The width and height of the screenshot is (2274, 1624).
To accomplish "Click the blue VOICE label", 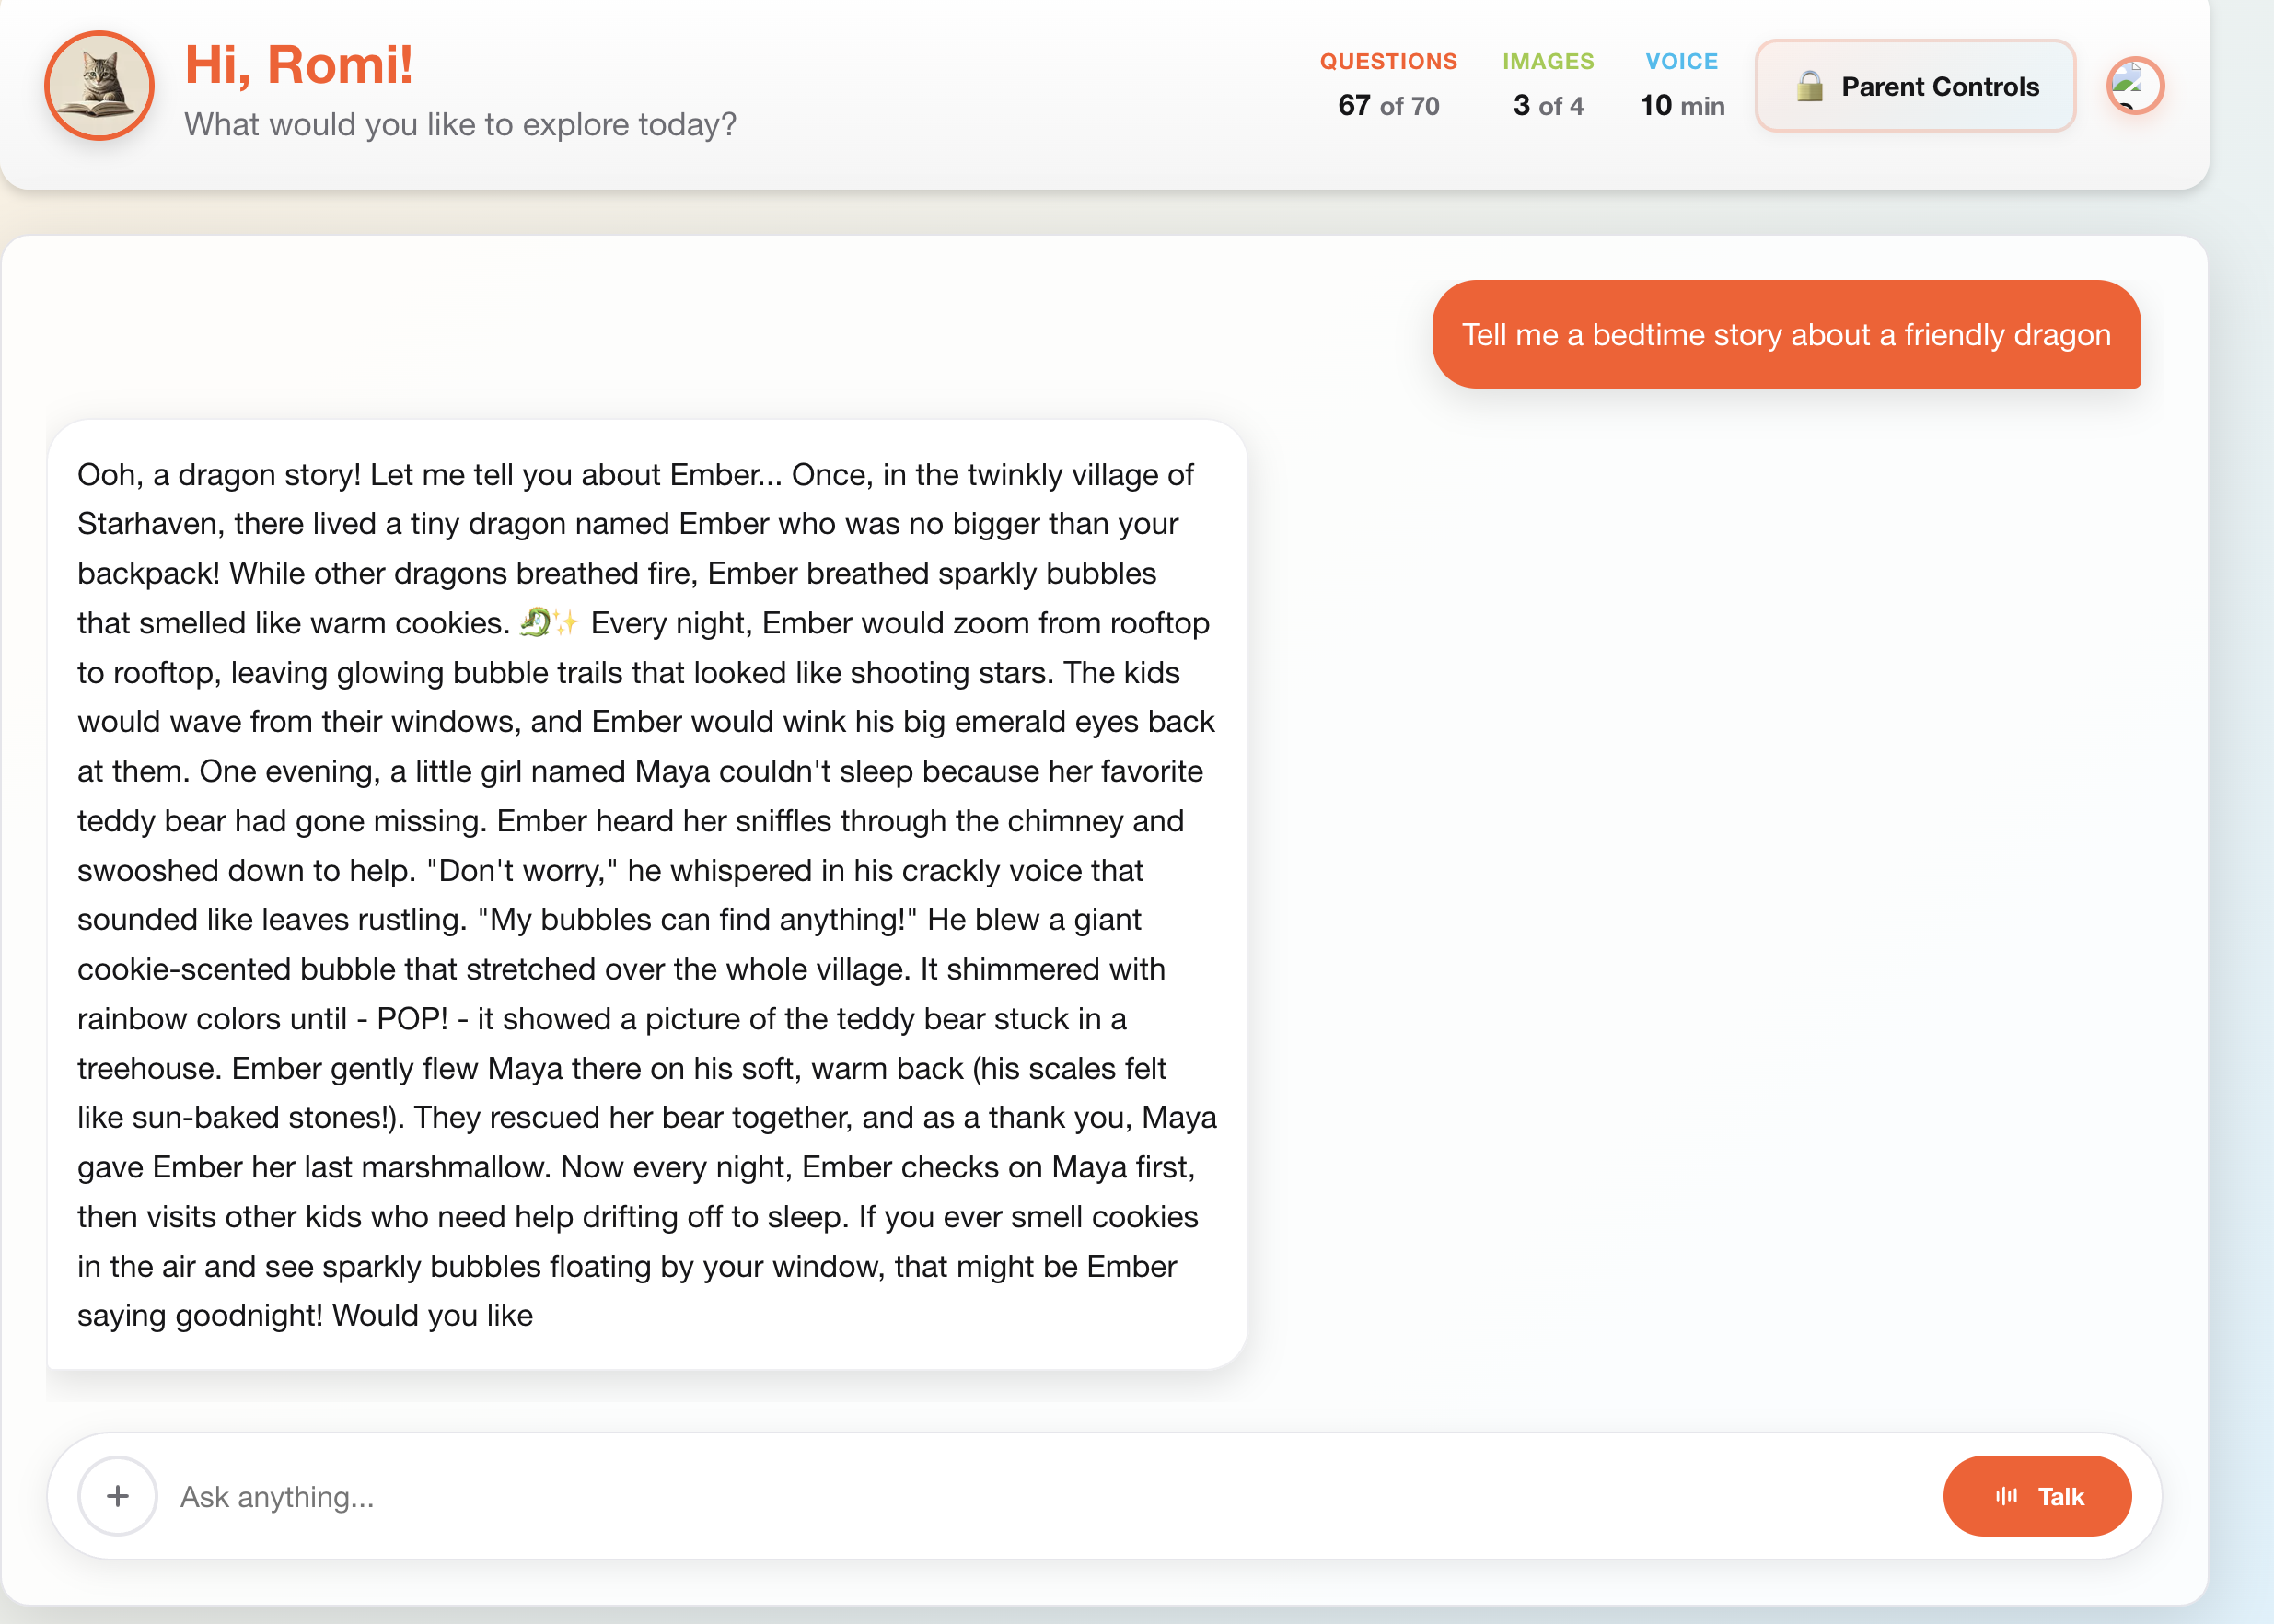I will point(1681,61).
